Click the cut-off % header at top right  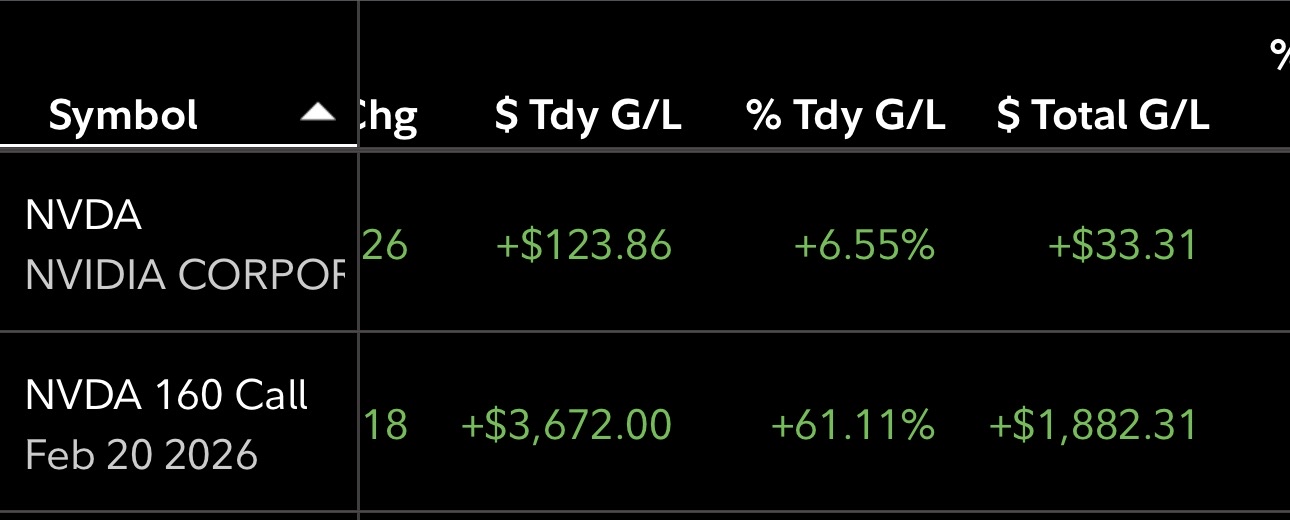pyautogui.click(x=1279, y=55)
